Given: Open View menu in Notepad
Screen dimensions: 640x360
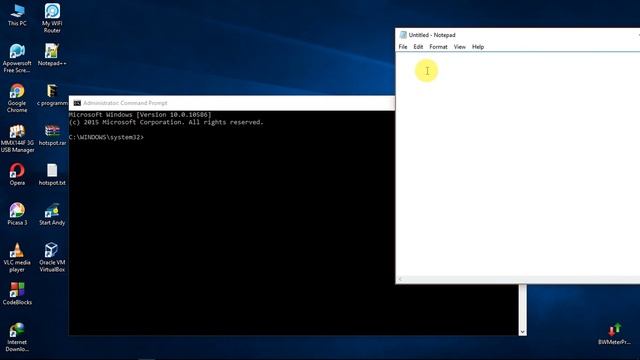Looking at the screenshot, I should 460,47.
